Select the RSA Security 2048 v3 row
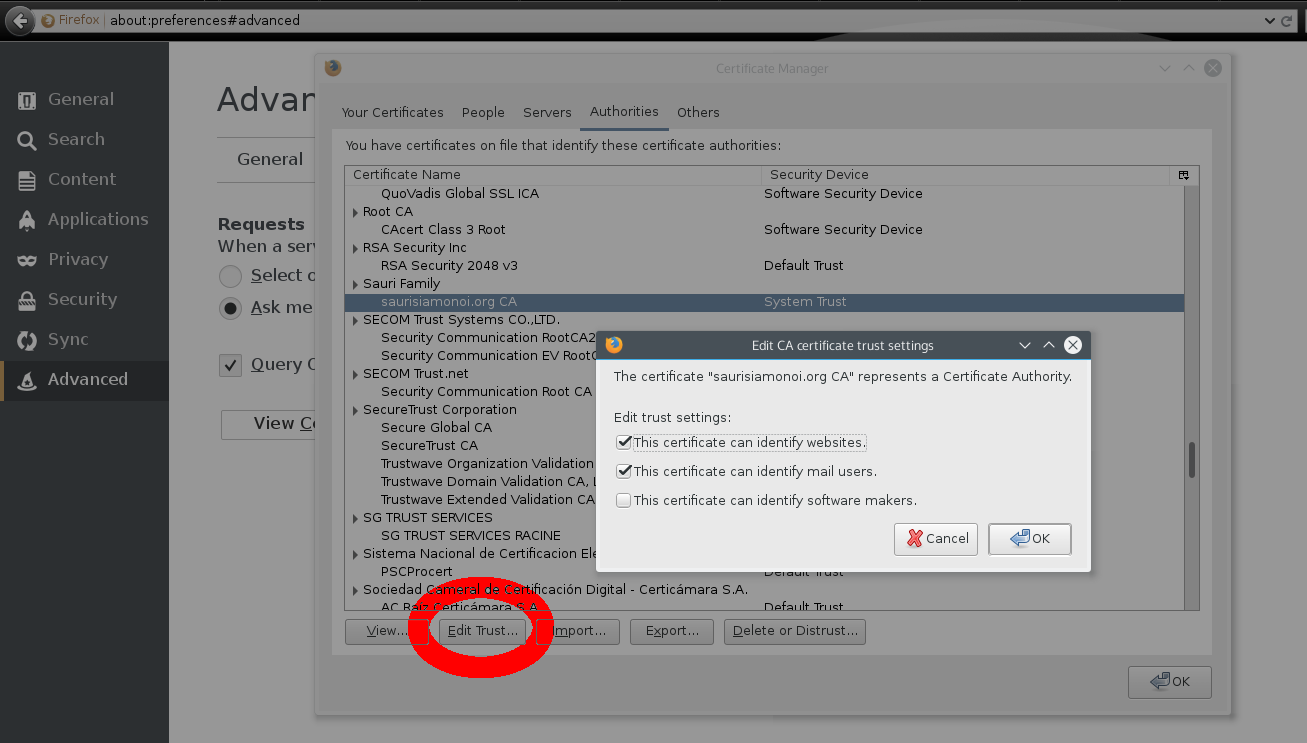Viewport: 1307px width, 743px height. (764, 266)
